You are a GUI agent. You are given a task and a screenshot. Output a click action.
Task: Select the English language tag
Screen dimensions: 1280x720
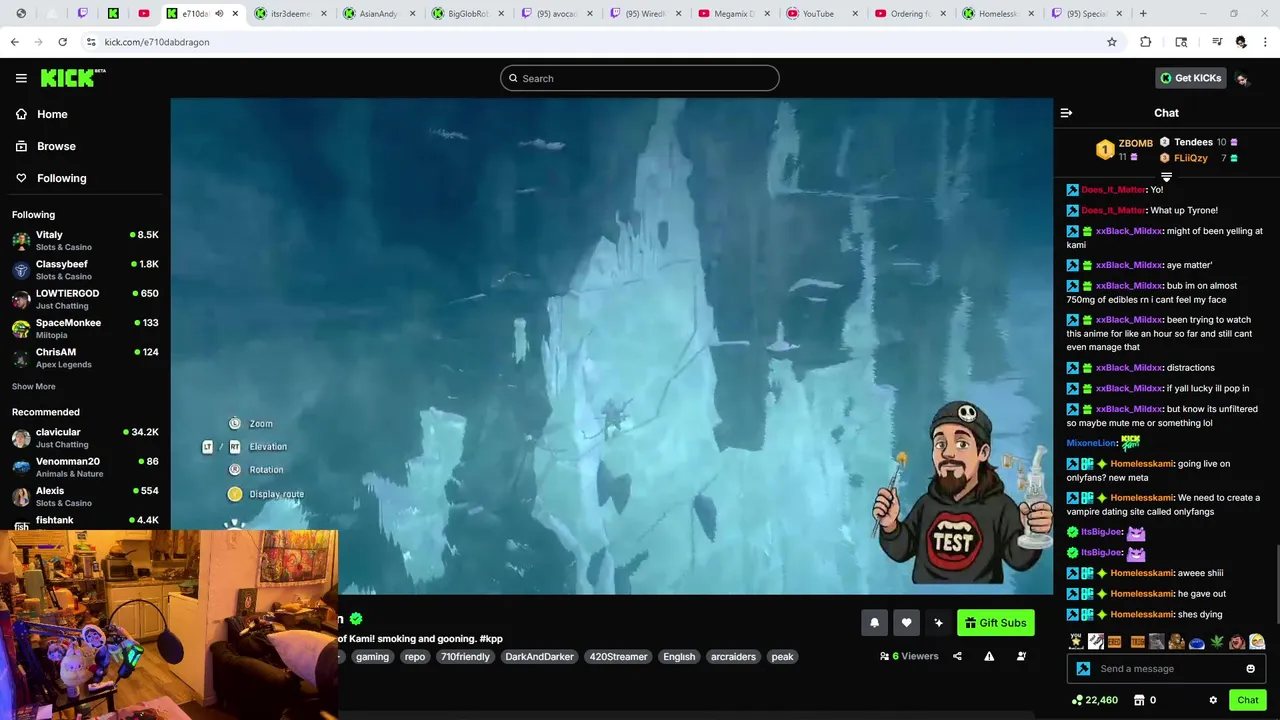(x=679, y=657)
